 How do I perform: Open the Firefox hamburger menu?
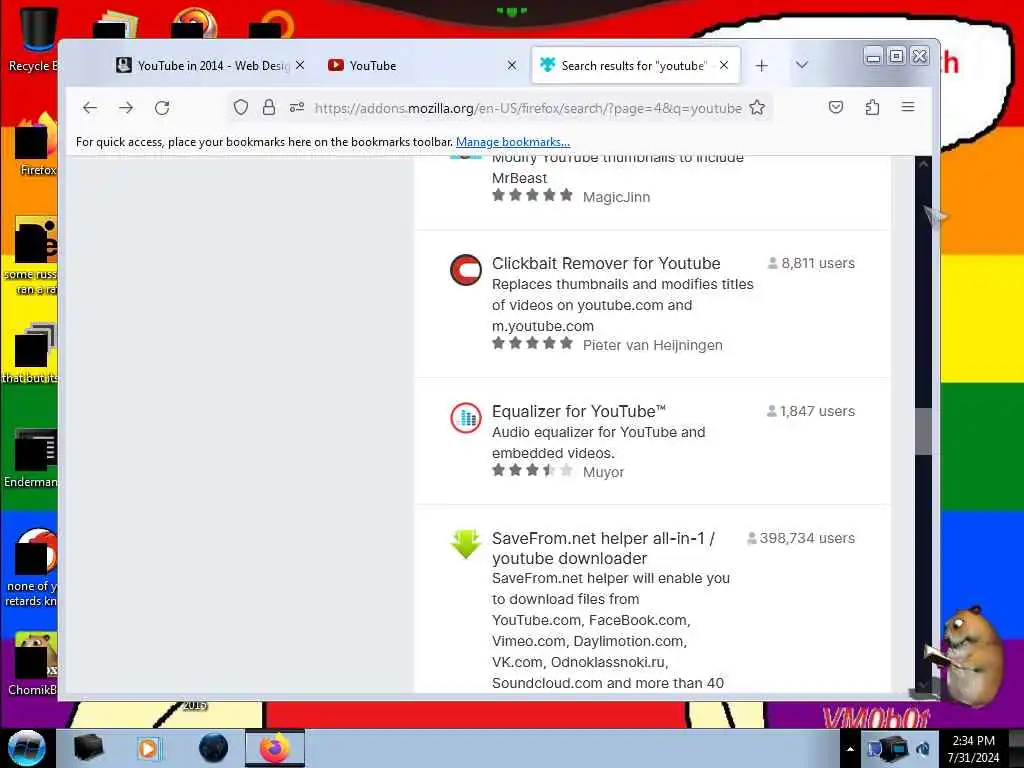(x=908, y=106)
